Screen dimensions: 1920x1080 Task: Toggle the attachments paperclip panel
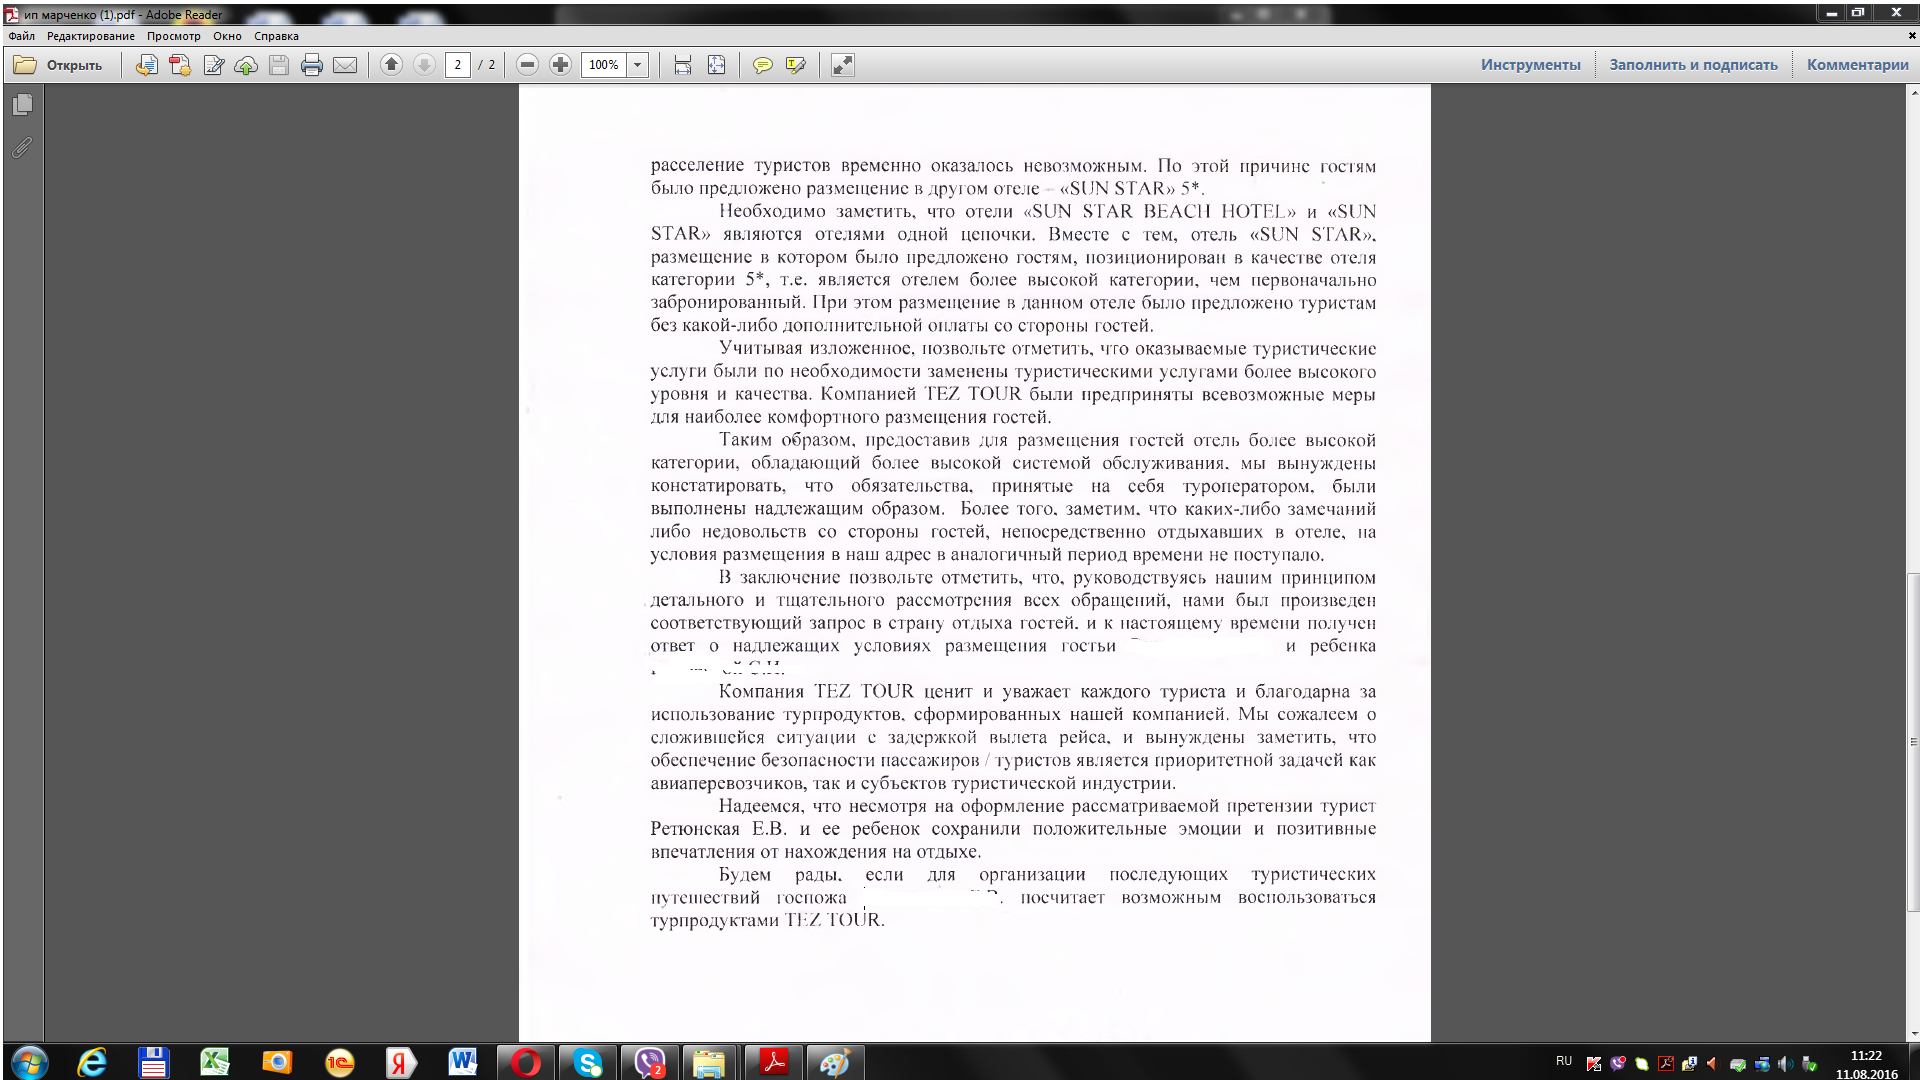[x=22, y=148]
